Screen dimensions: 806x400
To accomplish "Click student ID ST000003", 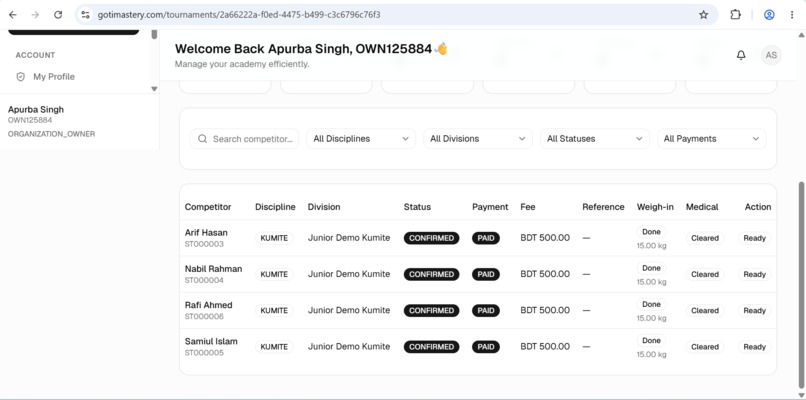I will [x=204, y=244].
